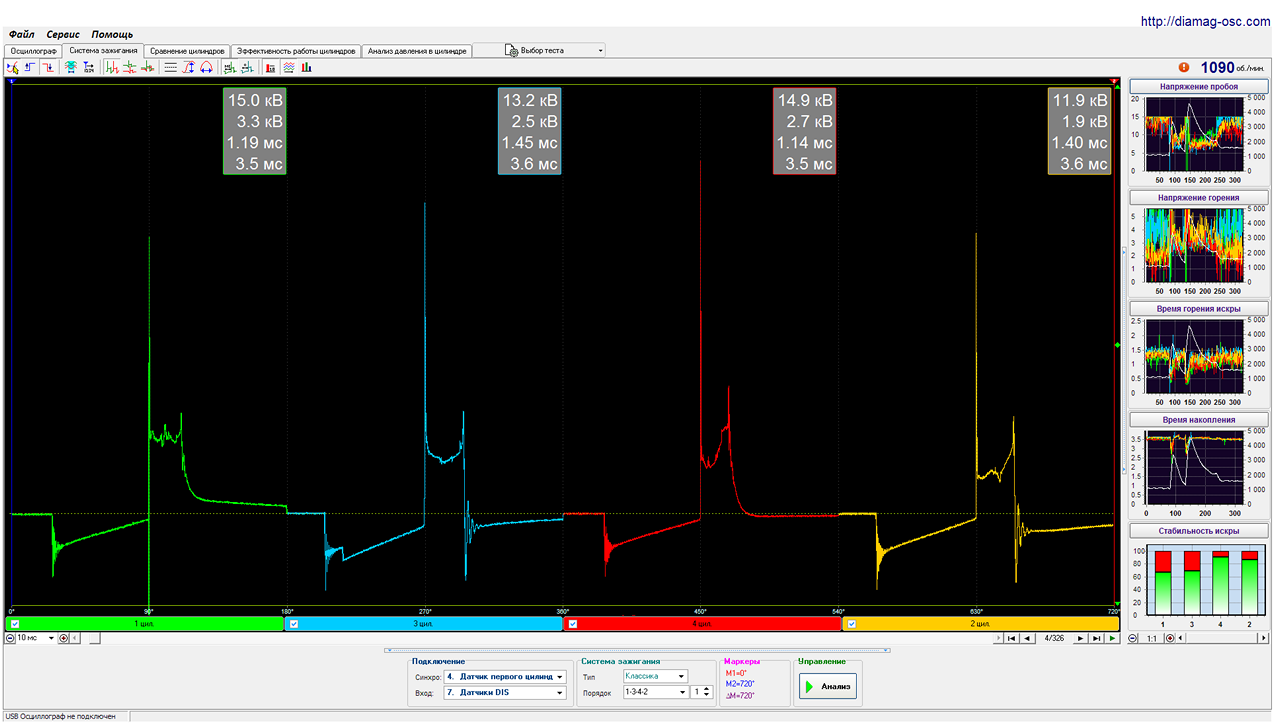The width and height of the screenshot is (1280, 725).
Task: Start playback with the green play arrow
Action: [x=1112, y=638]
